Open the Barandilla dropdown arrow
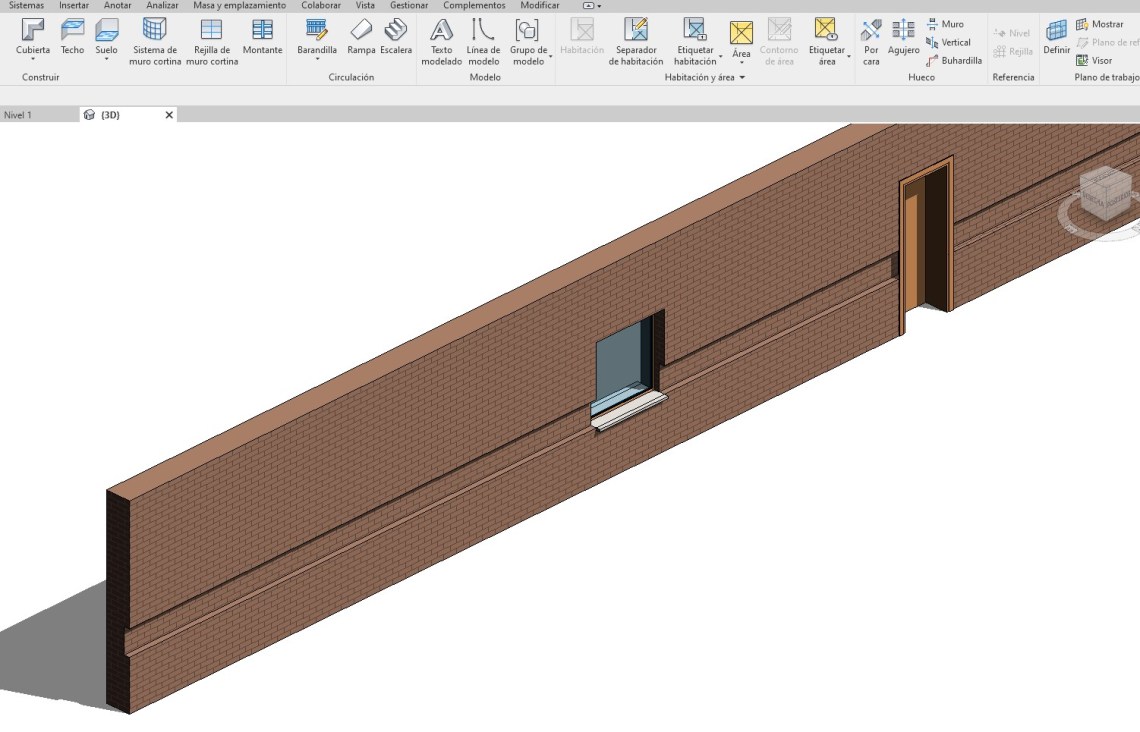Screen dimensions: 1140x732 (x=317, y=59)
